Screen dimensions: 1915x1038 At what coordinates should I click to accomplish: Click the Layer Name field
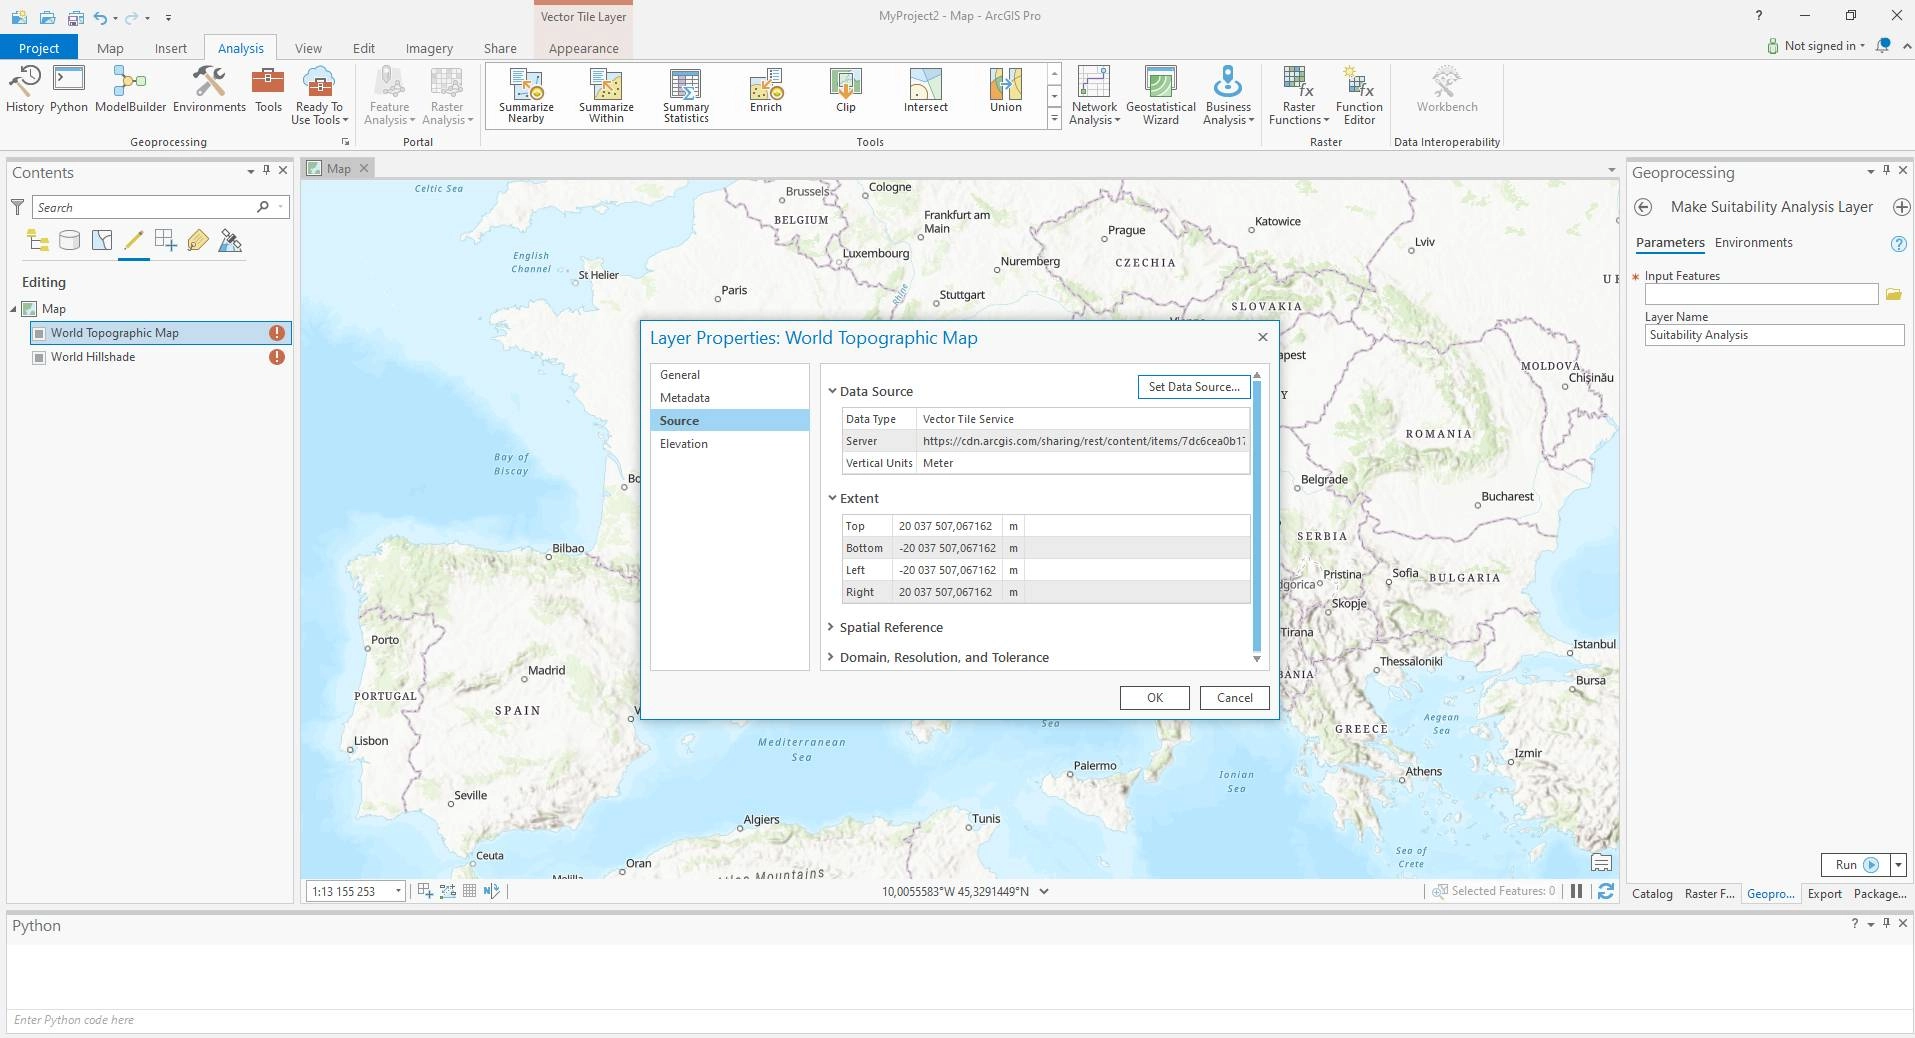click(1775, 335)
